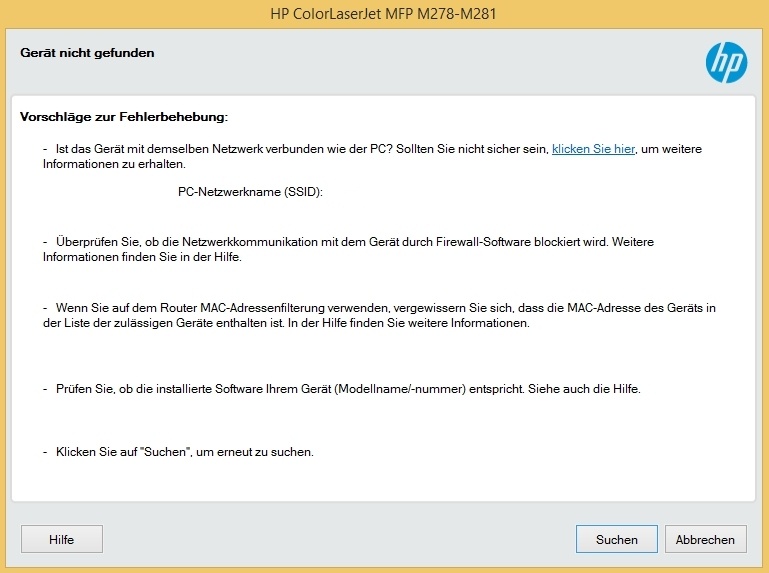Click the 'Ist das Gerät mit demselben Netzwerk' line
The height and width of the screenshot is (573, 769).
point(372,156)
